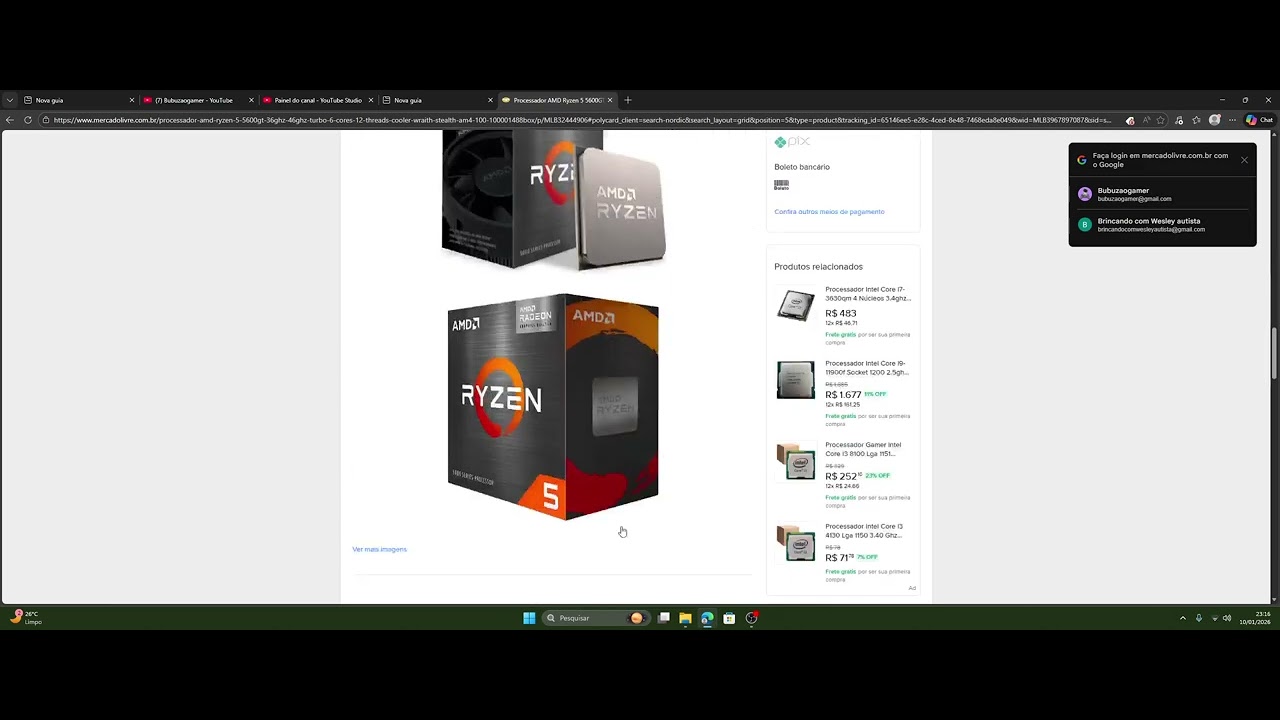This screenshot has height=720, width=1280.
Task: Open the weather widget showing 26°C
Action: 25,618
